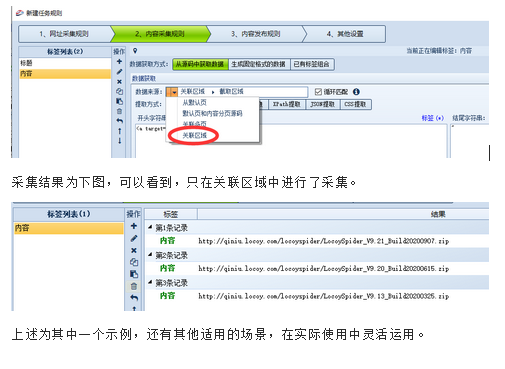Screen dimensions: 505x369
Task: Click 当前正在编辑标签：内容 status text
Action: click(x=439, y=51)
